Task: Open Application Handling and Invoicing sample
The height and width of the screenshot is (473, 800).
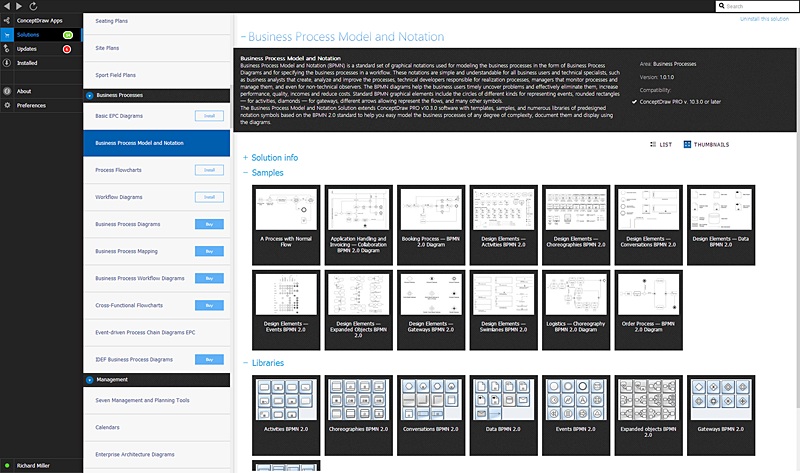Action: click(x=359, y=225)
